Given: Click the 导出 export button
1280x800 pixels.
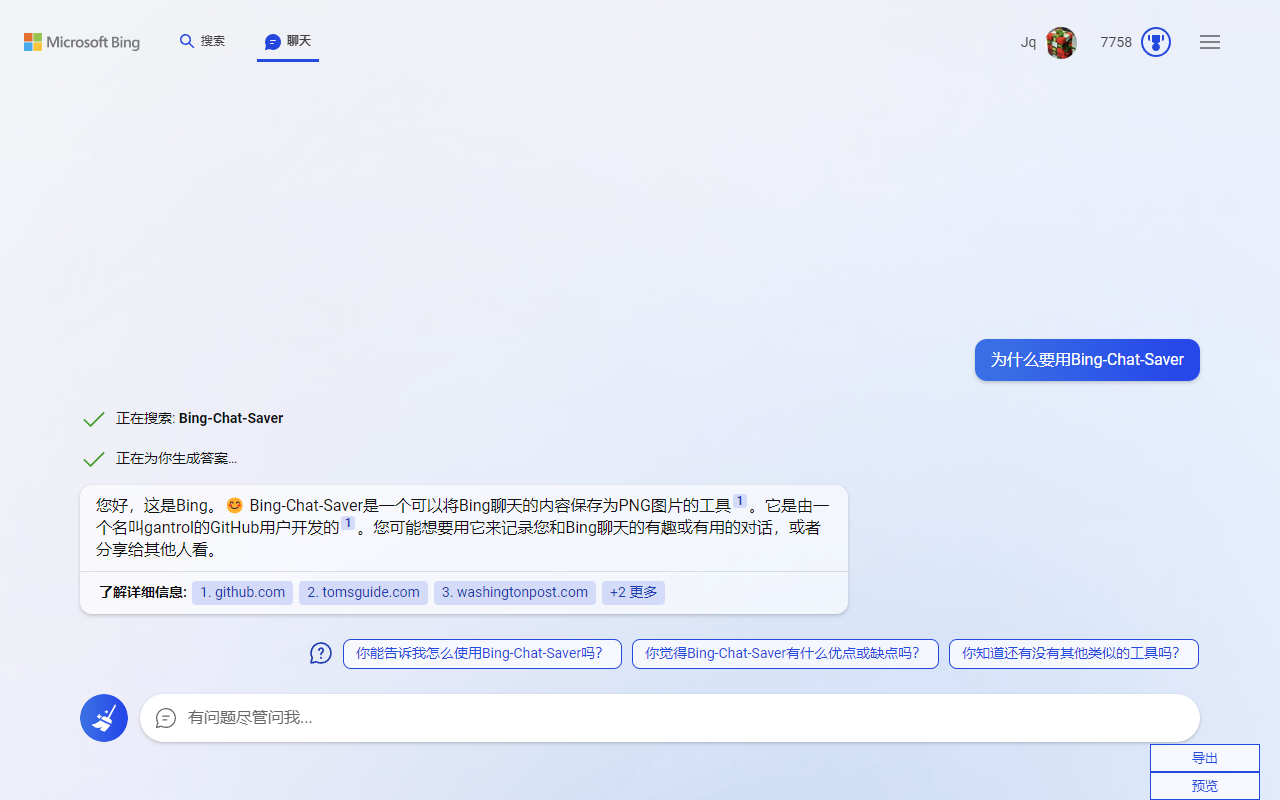Looking at the screenshot, I should click(x=1205, y=758).
